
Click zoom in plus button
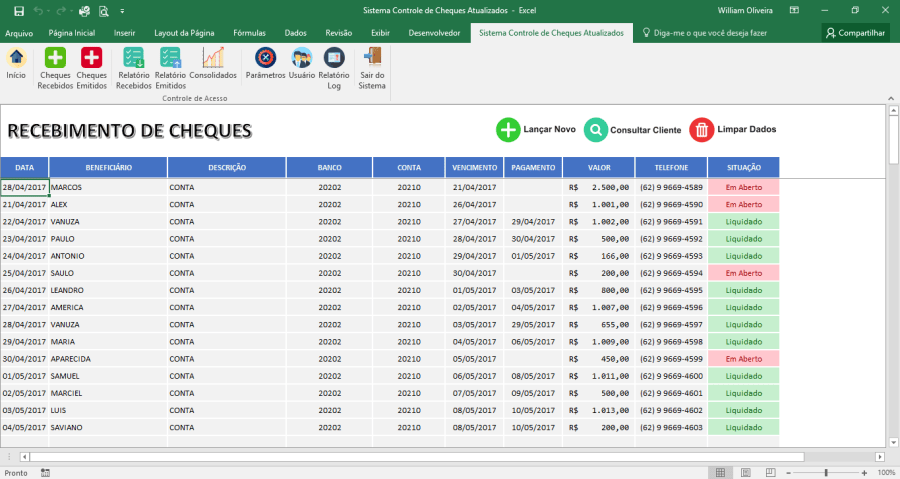tap(864, 473)
